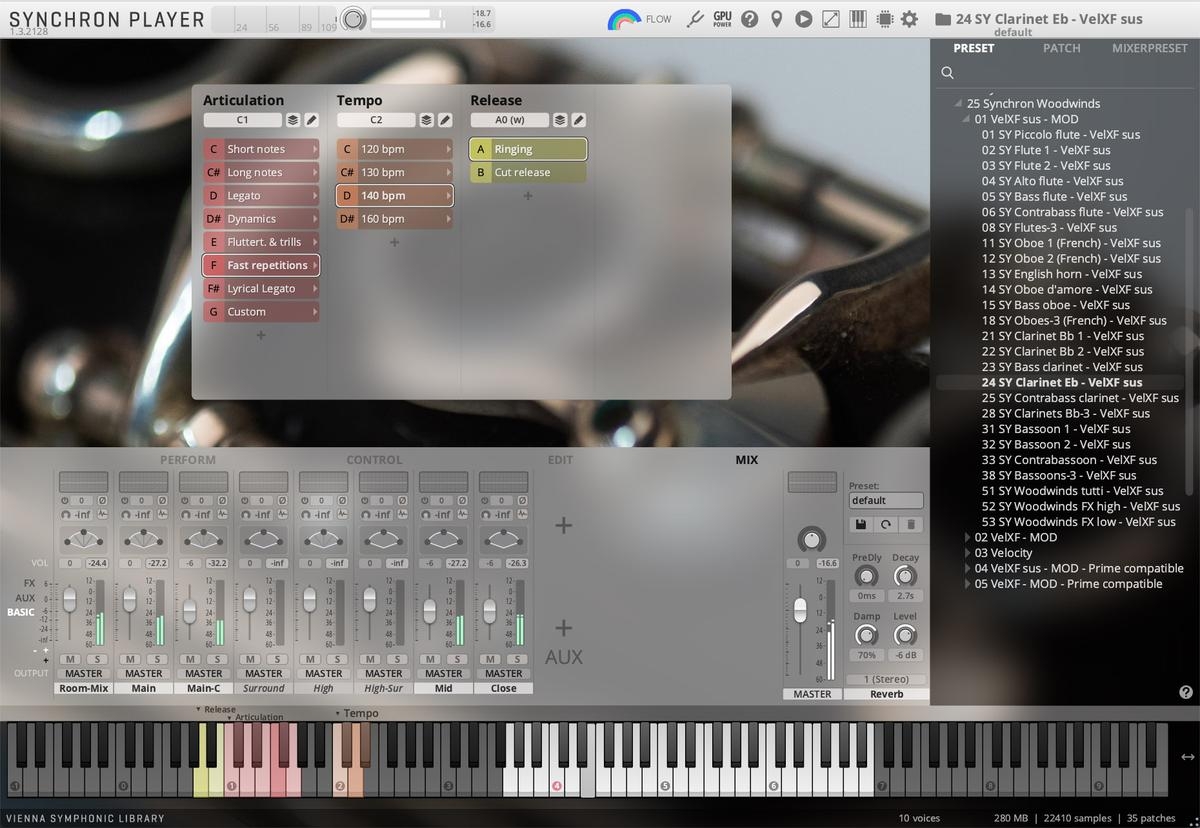The width and height of the screenshot is (1200, 828).
Task: Collapse the 25 Synchron Woodwinds folder
Action: click(959, 104)
